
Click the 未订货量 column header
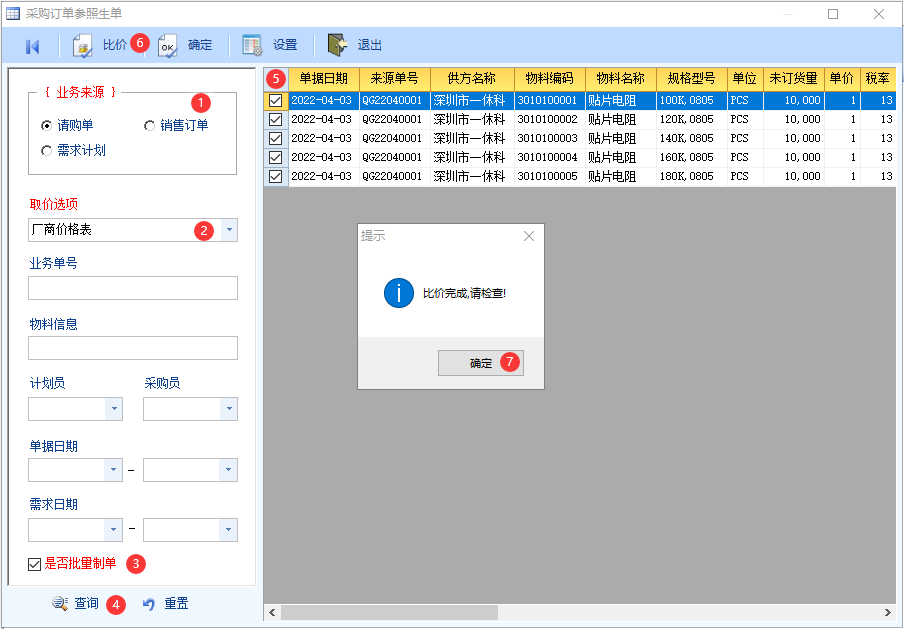794,79
